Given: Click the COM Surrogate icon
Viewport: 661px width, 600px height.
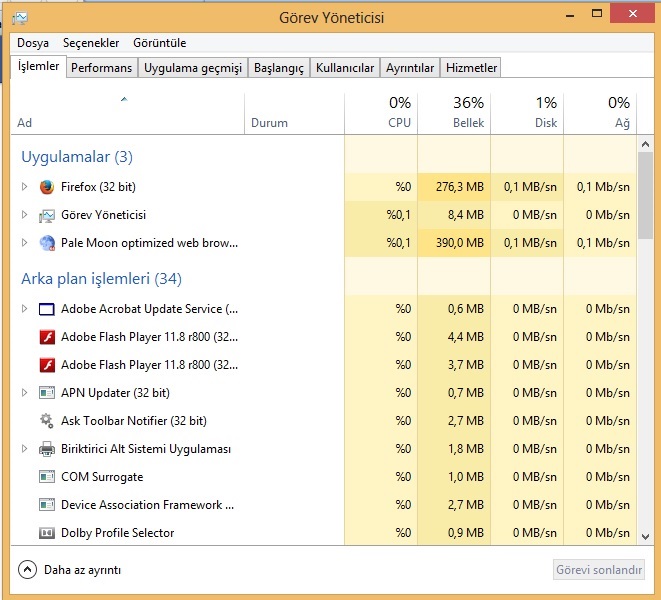Looking at the screenshot, I should tap(47, 477).
